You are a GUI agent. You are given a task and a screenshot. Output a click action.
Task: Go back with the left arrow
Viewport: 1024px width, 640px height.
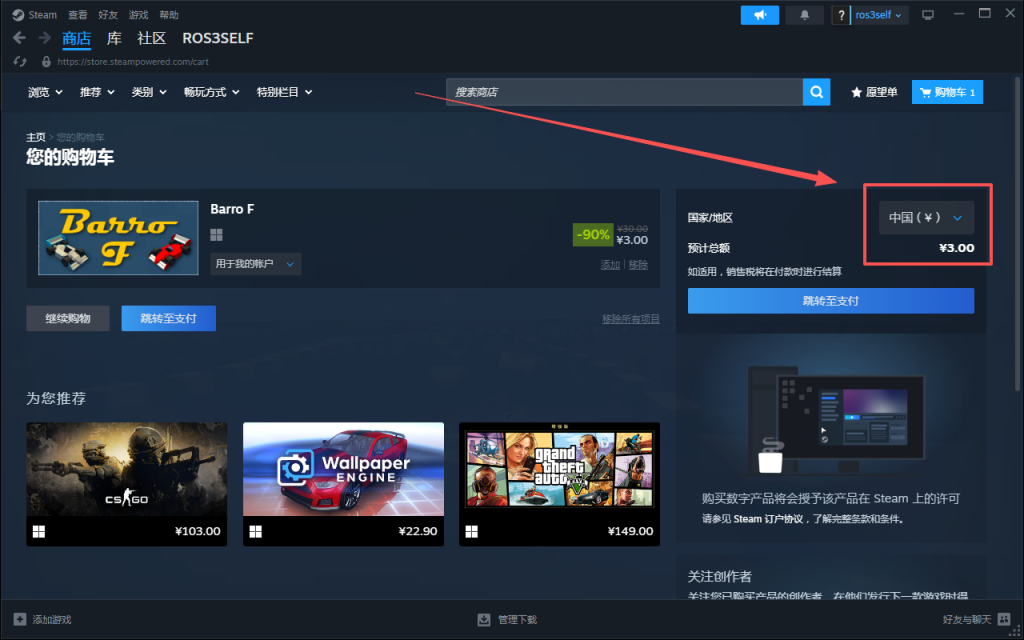tap(19, 38)
